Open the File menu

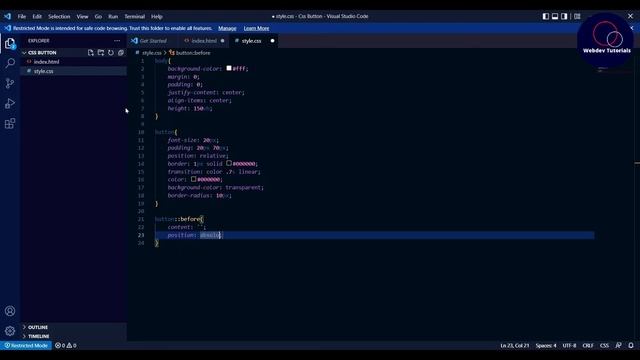click(x=22, y=16)
